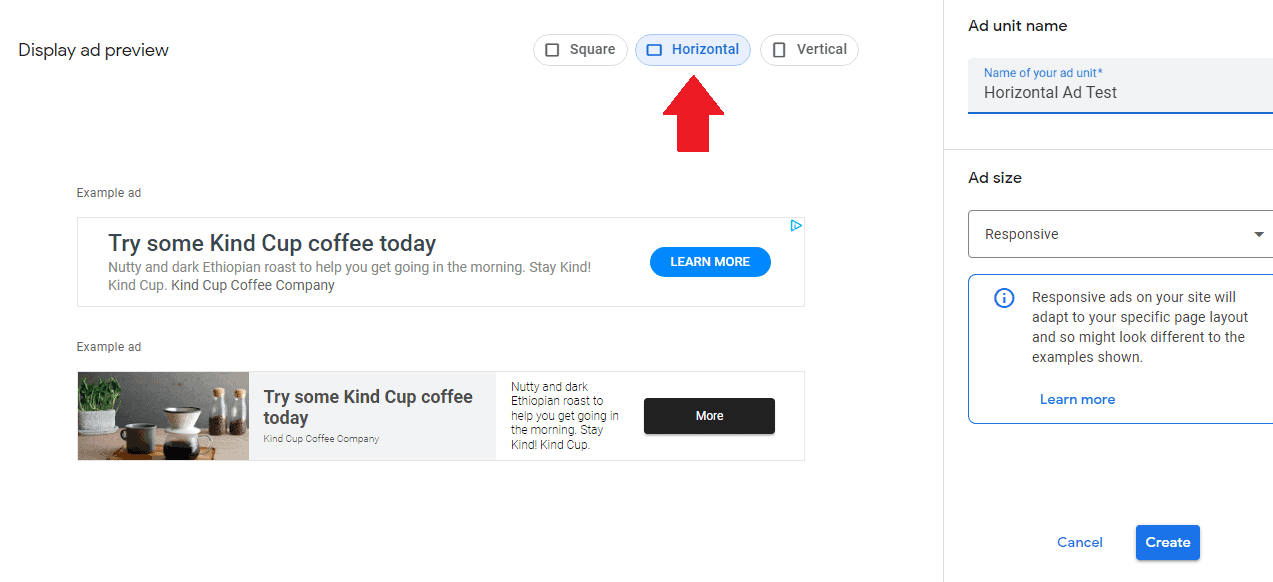
Task: Click the info icon in Responsive notice
Action: point(1004,298)
